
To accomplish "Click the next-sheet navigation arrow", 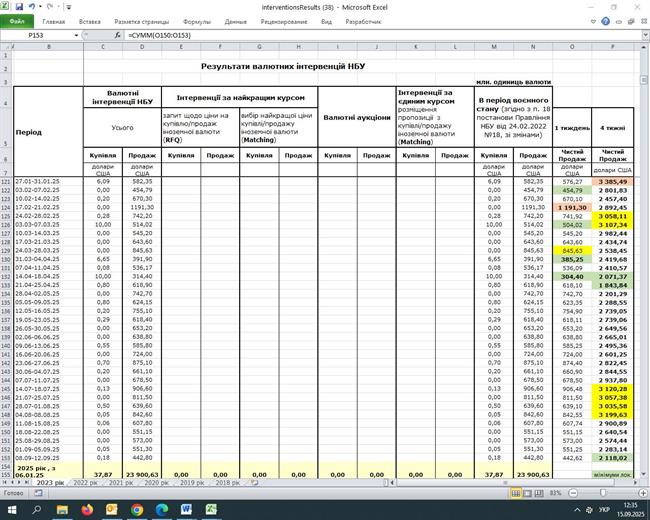I will (19, 483).
